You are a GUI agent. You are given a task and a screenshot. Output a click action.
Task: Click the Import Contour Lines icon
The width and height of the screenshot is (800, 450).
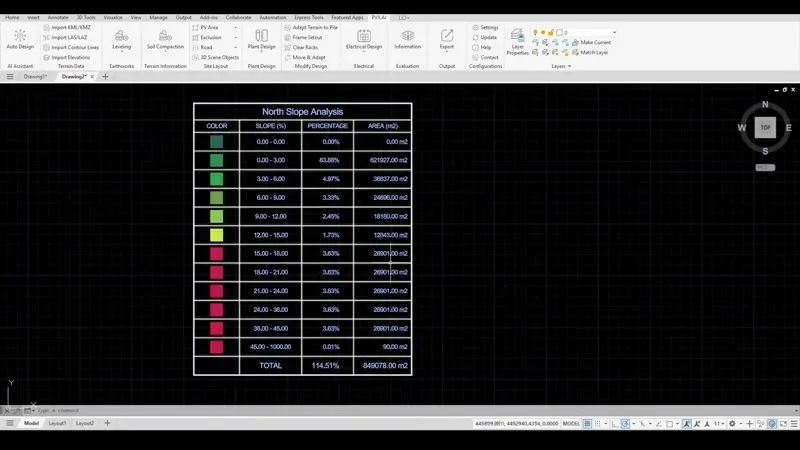coord(46,47)
